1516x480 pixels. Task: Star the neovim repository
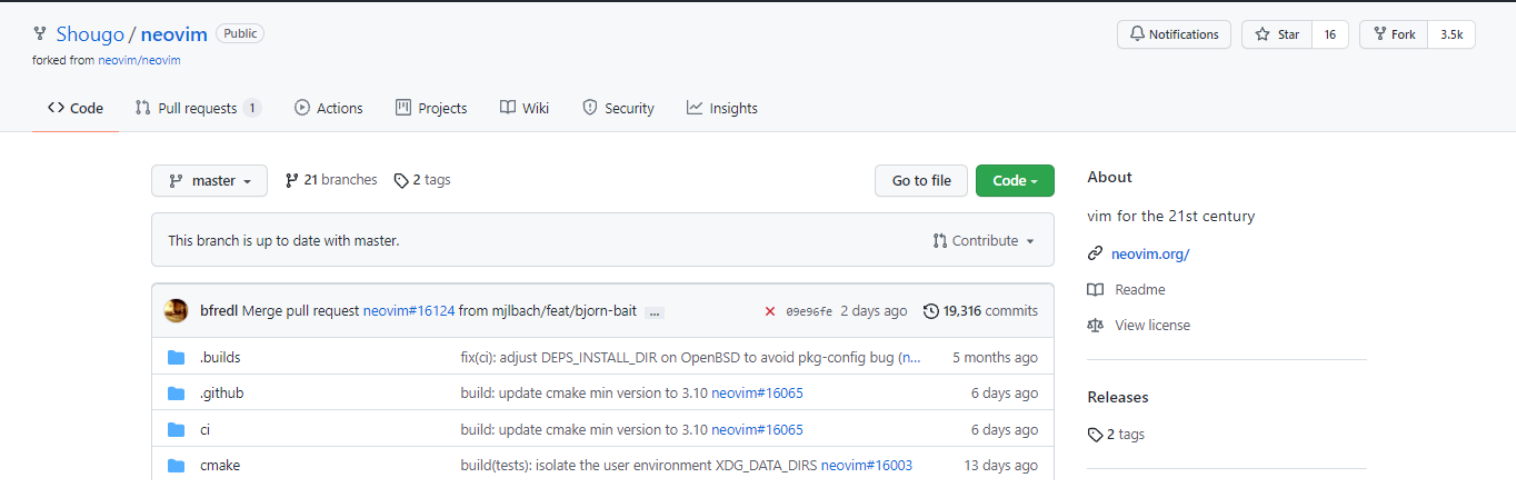point(1277,34)
